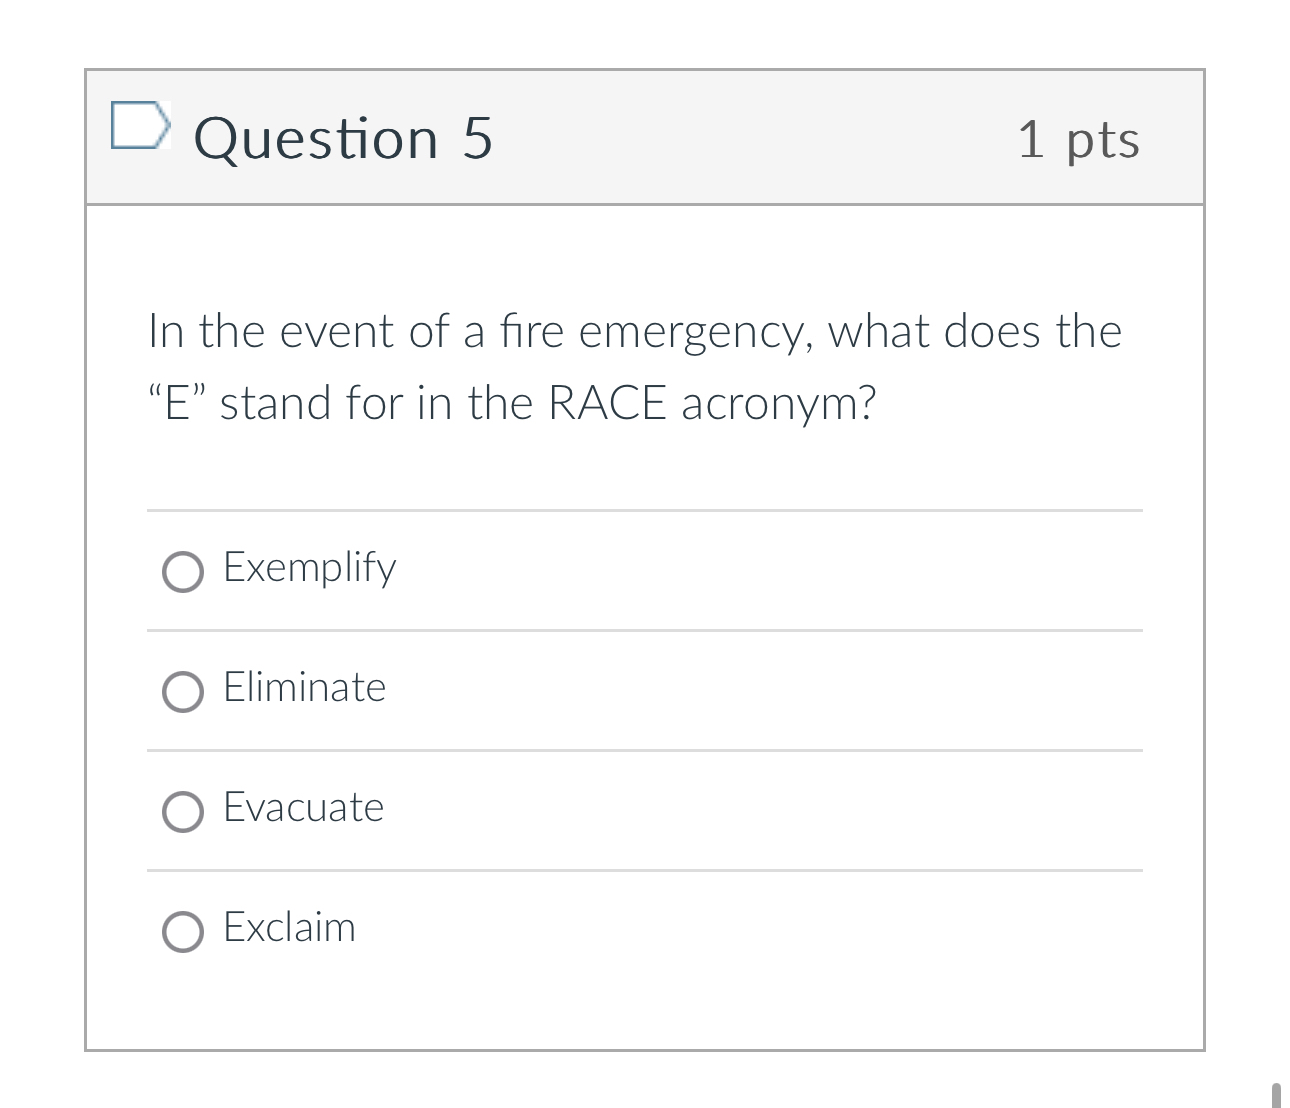The height and width of the screenshot is (1108, 1290).
Task: Click the Evacuate answer label text
Action: click(x=303, y=808)
